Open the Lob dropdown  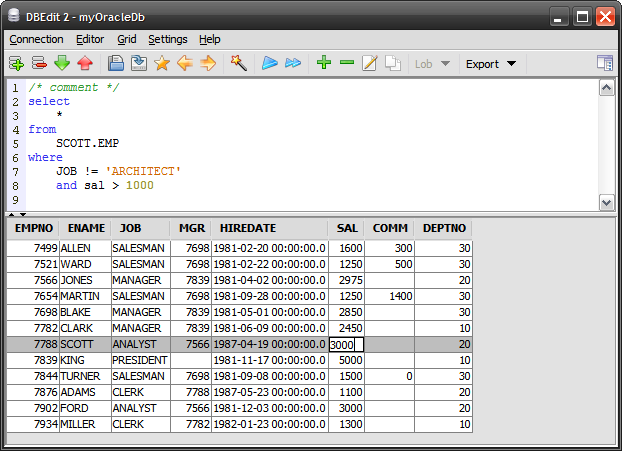point(432,63)
